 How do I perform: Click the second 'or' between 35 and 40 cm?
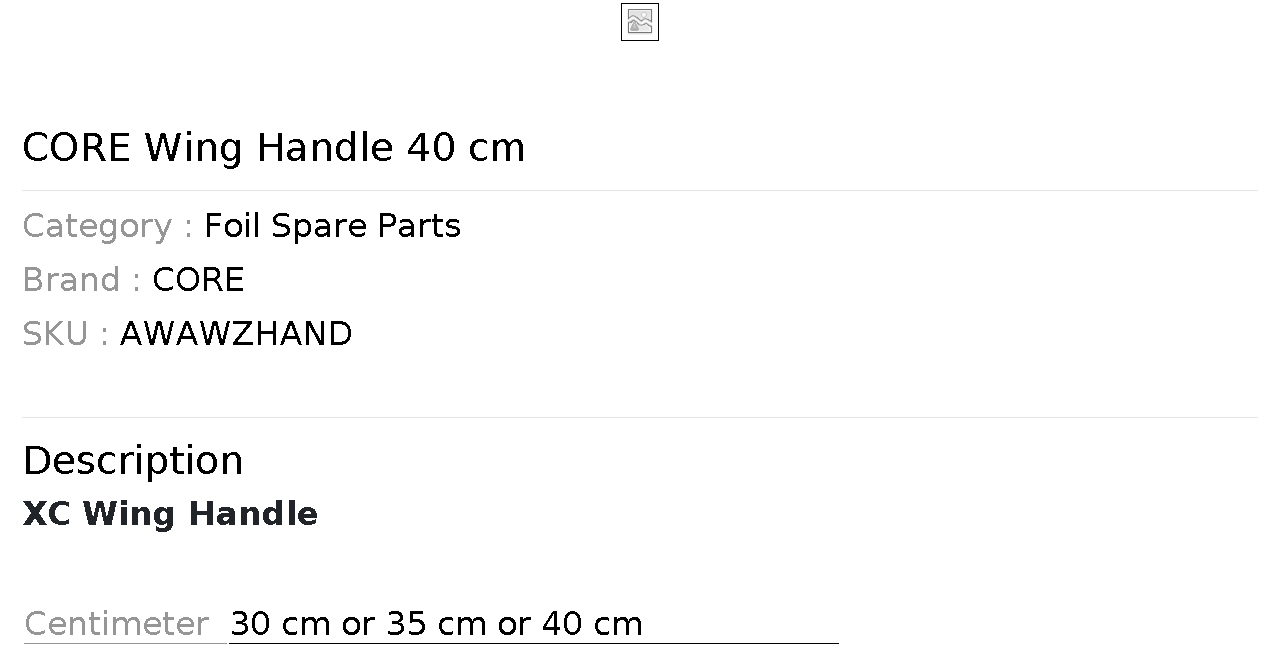[514, 624]
